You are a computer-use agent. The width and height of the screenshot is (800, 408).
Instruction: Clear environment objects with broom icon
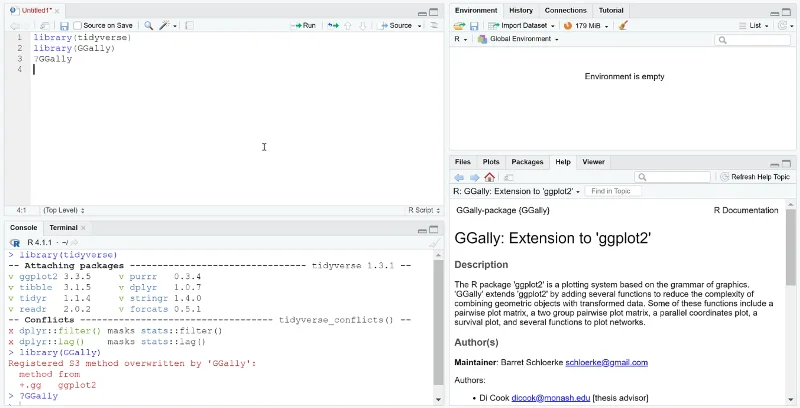click(x=622, y=26)
